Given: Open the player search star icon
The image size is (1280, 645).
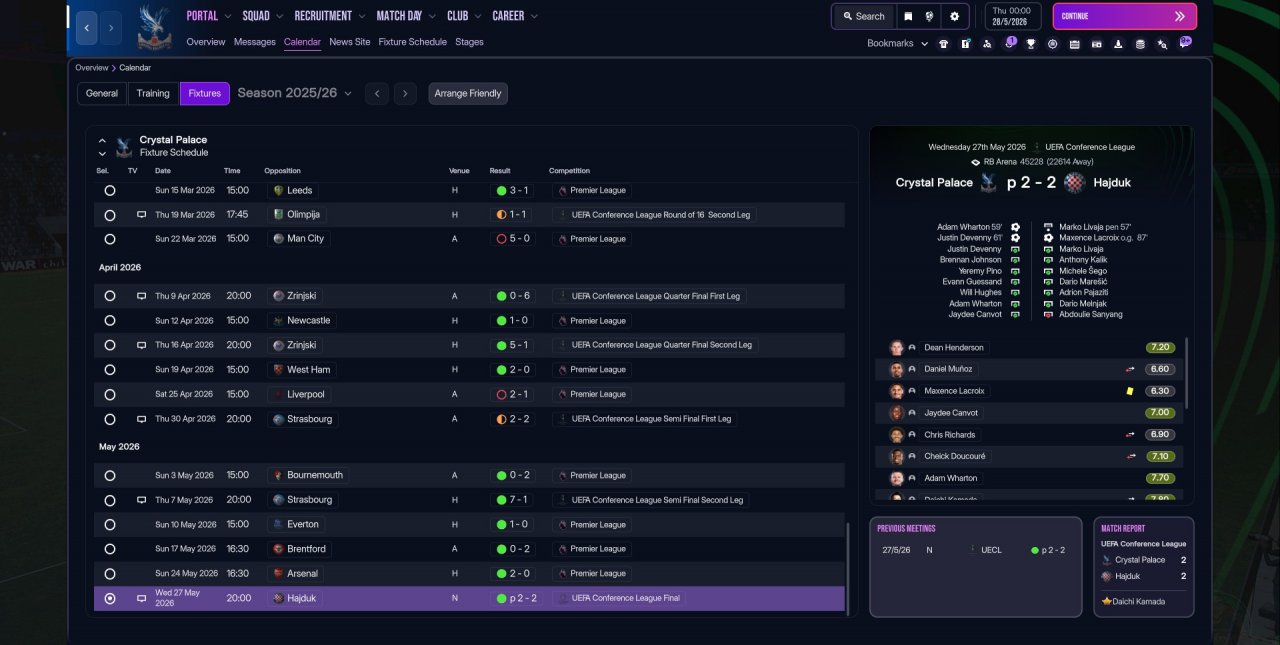Looking at the screenshot, I should tap(1162, 44).
